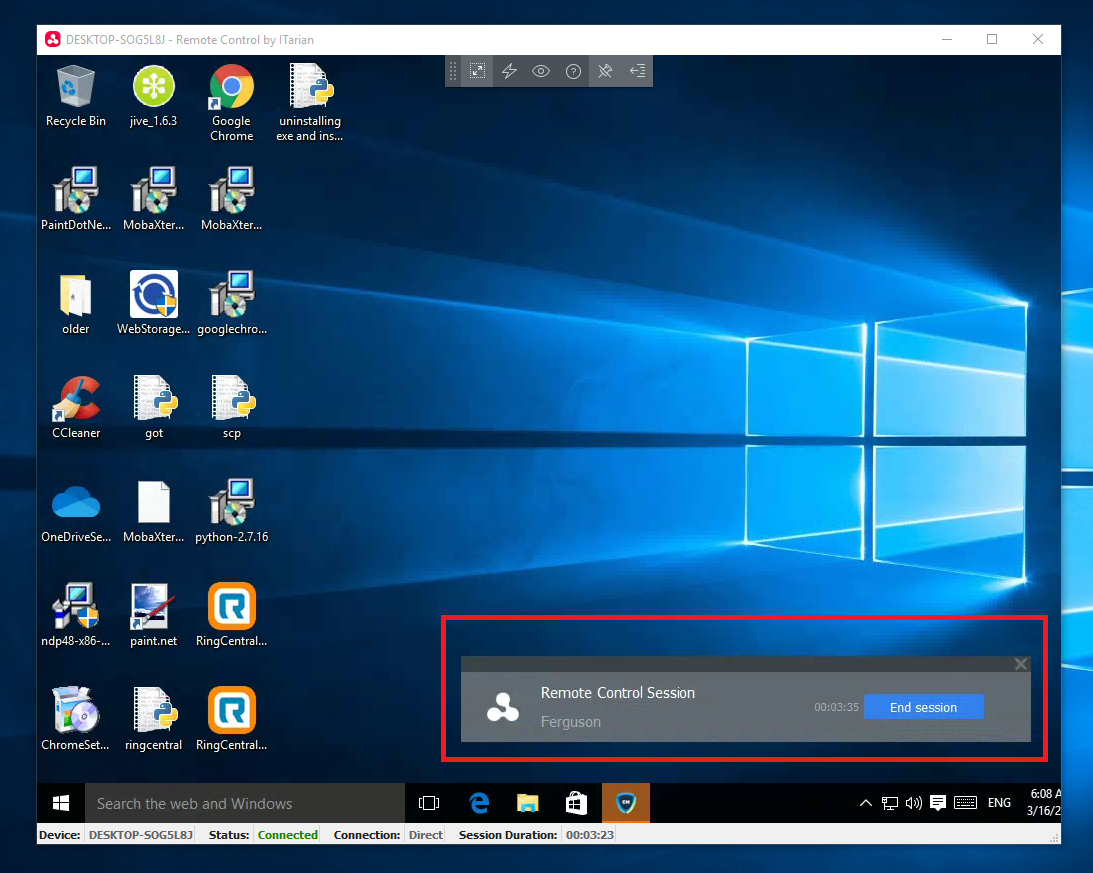Image resolution: width=1093 pixels, height=873 pixels.
Task: Launch Microsoft Edge from the taskbar
Action: (479, 803)
